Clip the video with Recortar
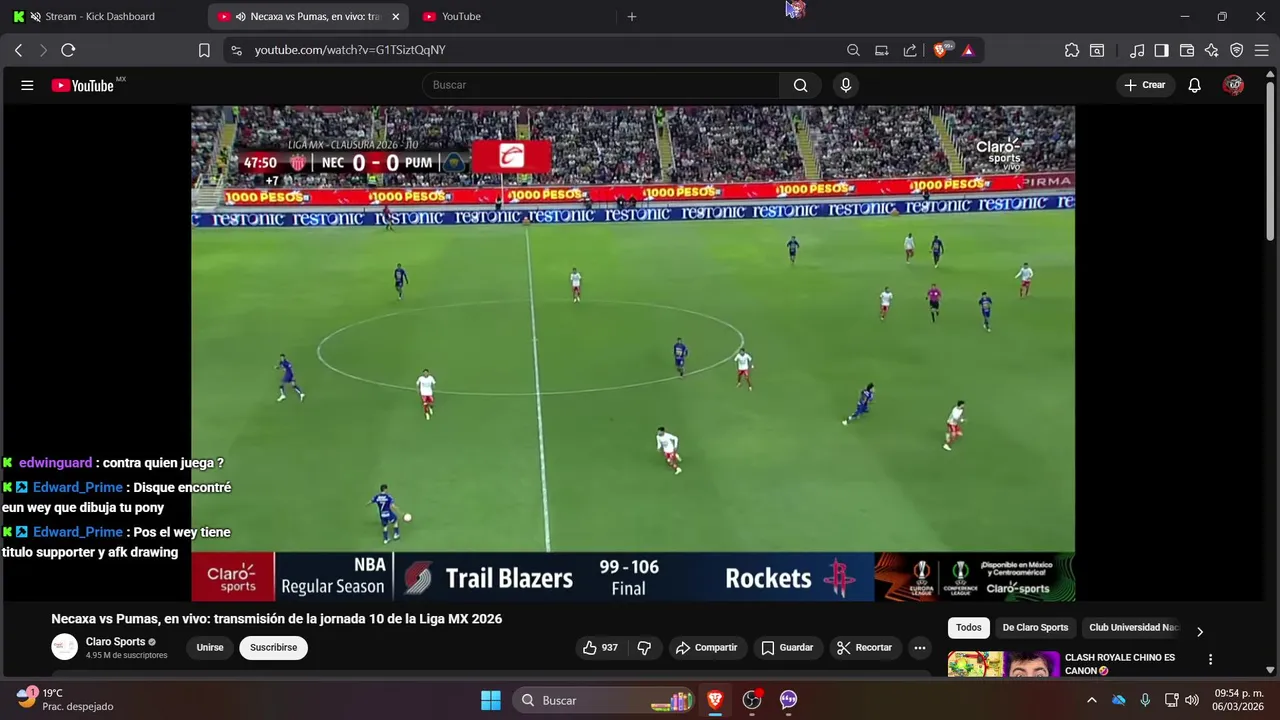 pyautogui.click(x=864, y=648)
